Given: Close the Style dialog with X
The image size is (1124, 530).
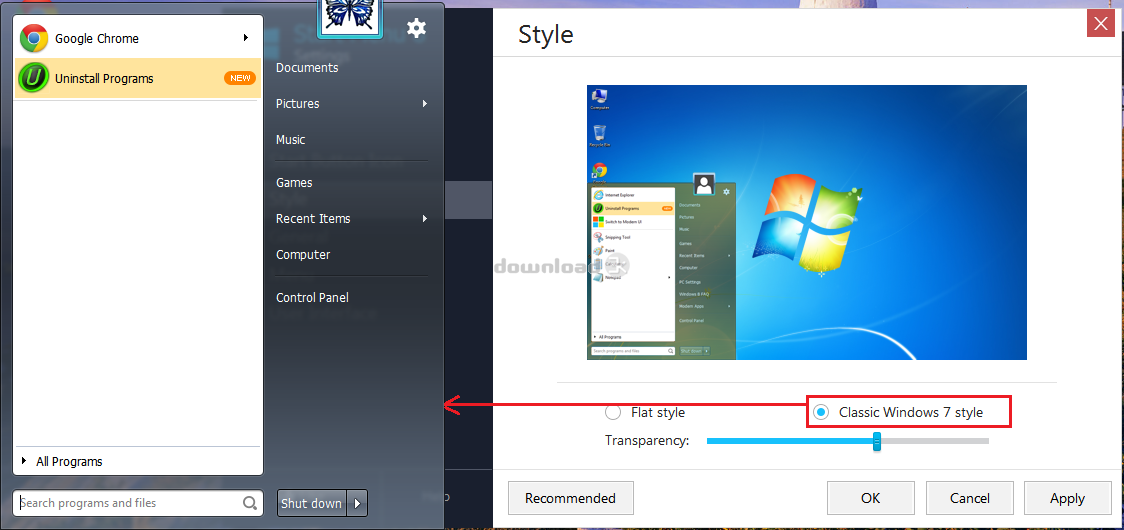Looking at the screenshot, I should [1100, 23].
